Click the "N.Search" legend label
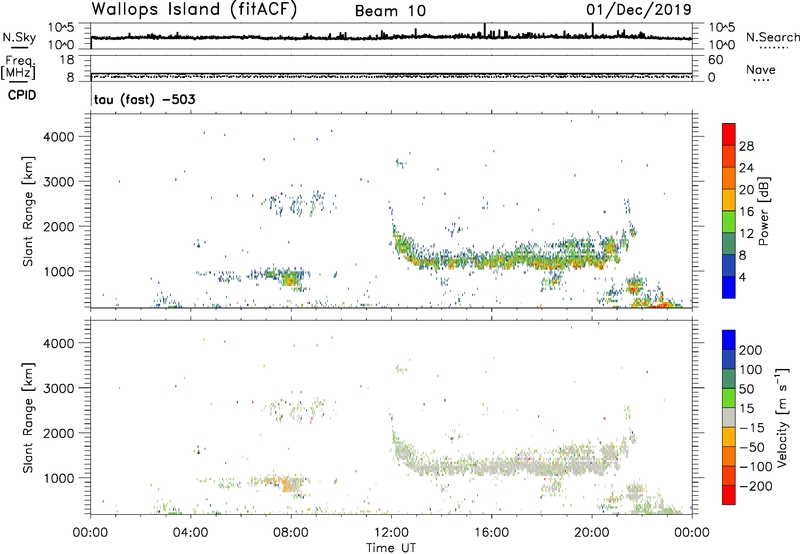The width and height of the screenshot is (800, 554). point(772,37)
